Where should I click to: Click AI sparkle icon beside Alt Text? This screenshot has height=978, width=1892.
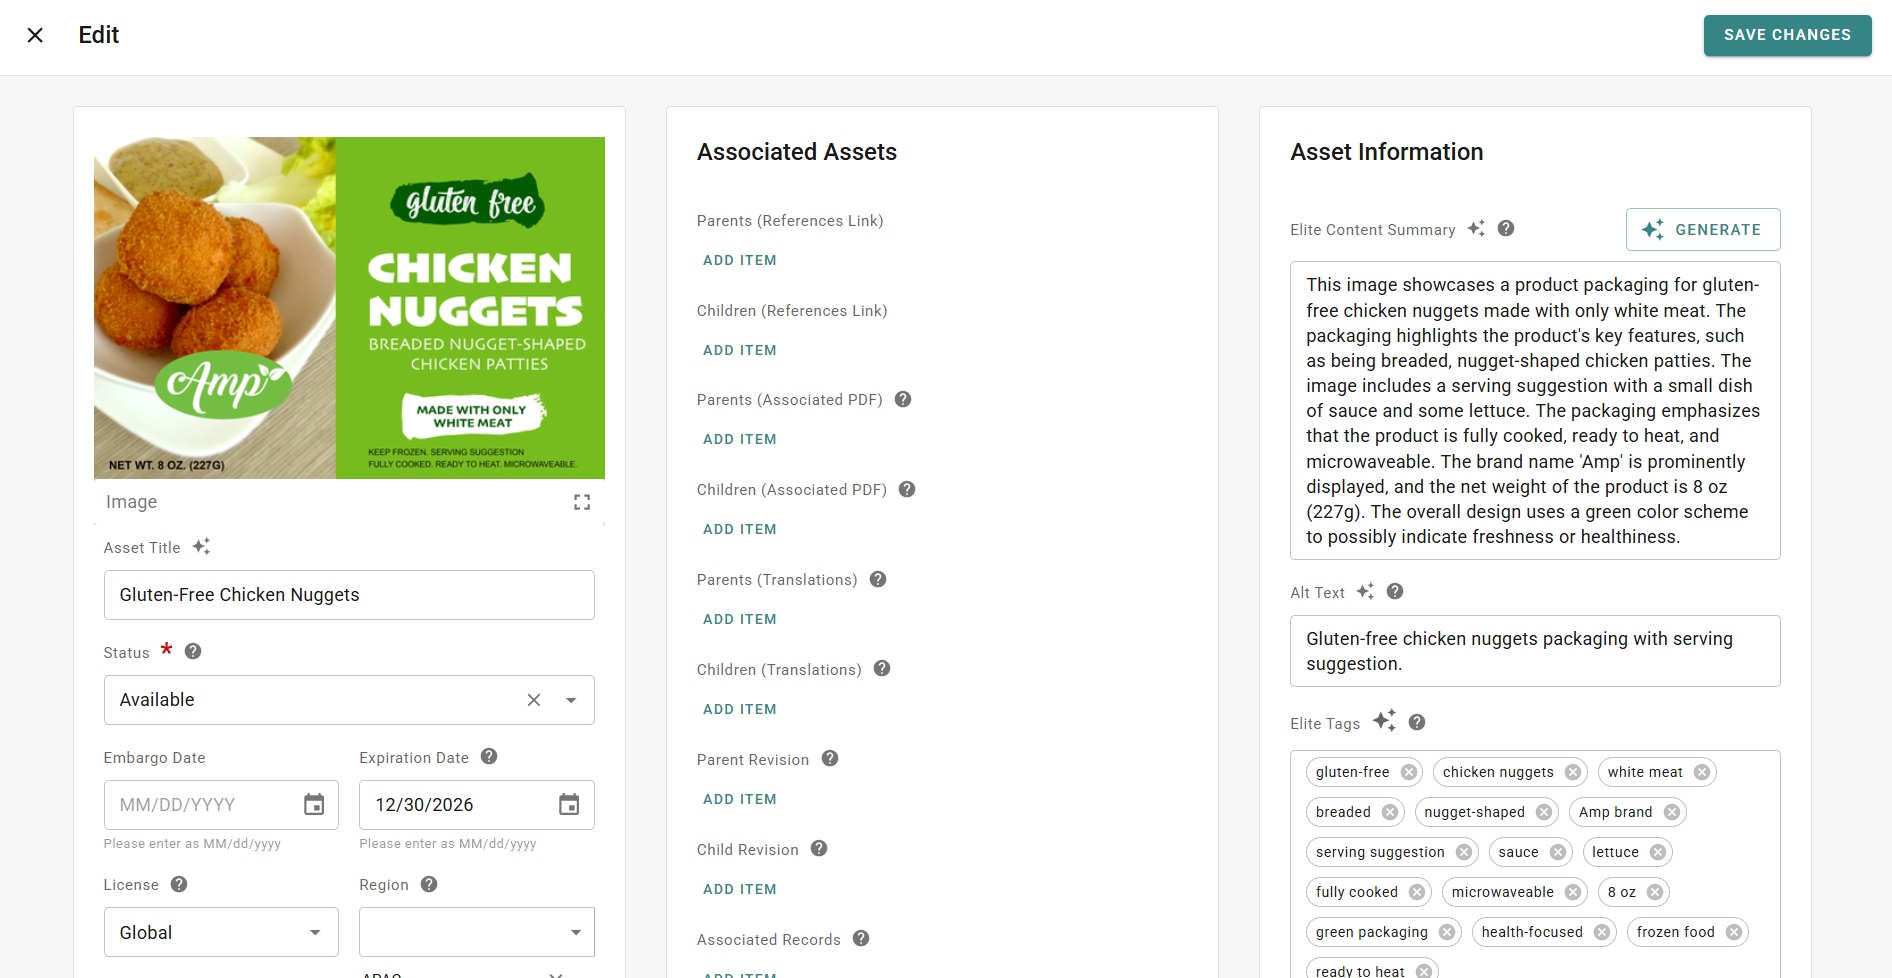pos(1365,591)
